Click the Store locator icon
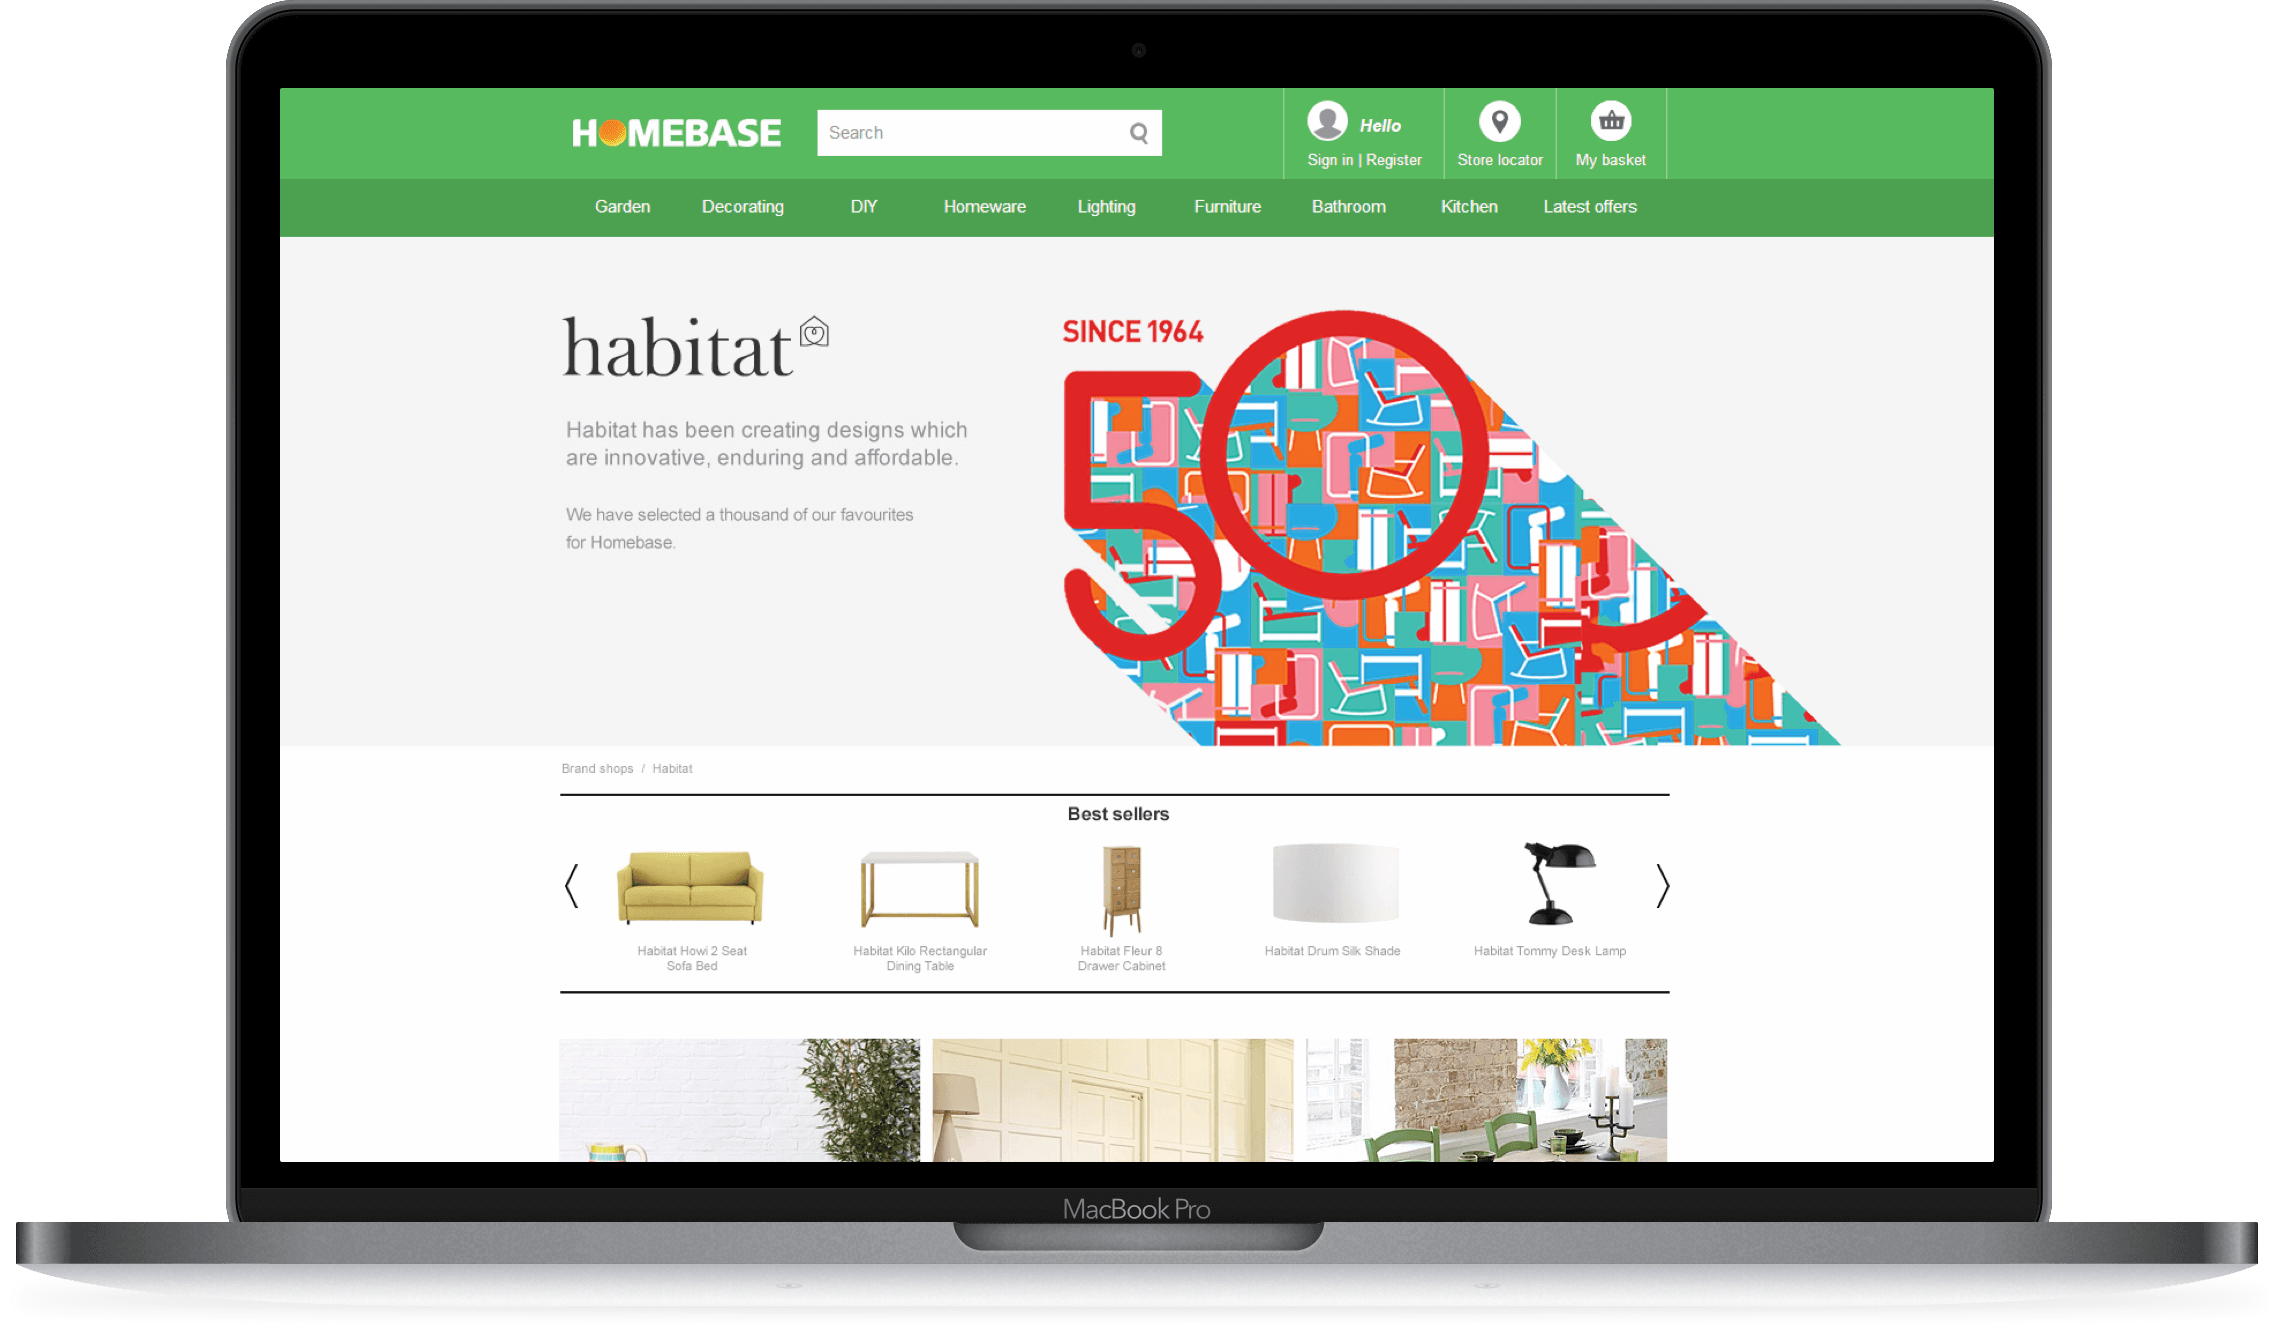 pos(1497,133)
